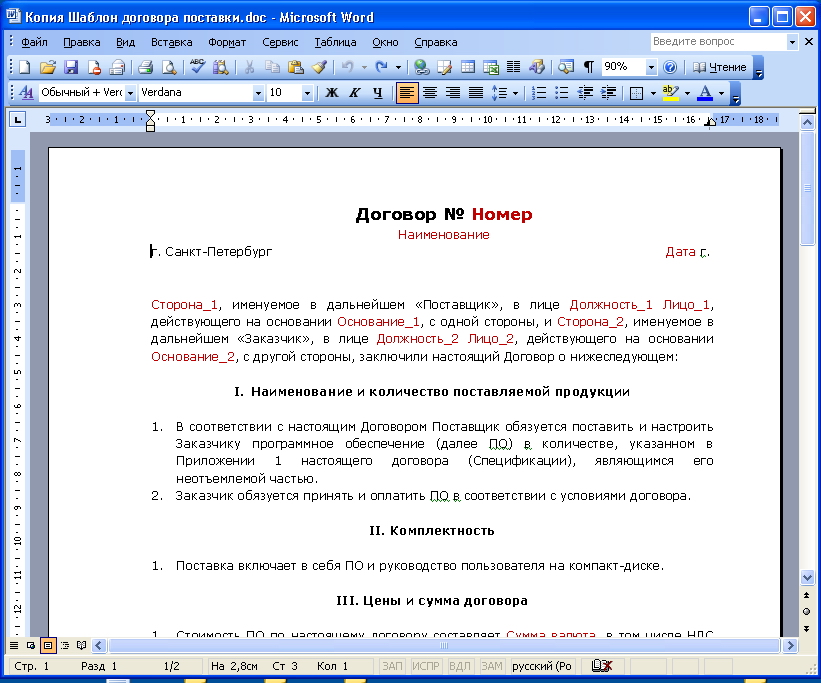Open an existing file with the folder icon

tap(48, 67)
